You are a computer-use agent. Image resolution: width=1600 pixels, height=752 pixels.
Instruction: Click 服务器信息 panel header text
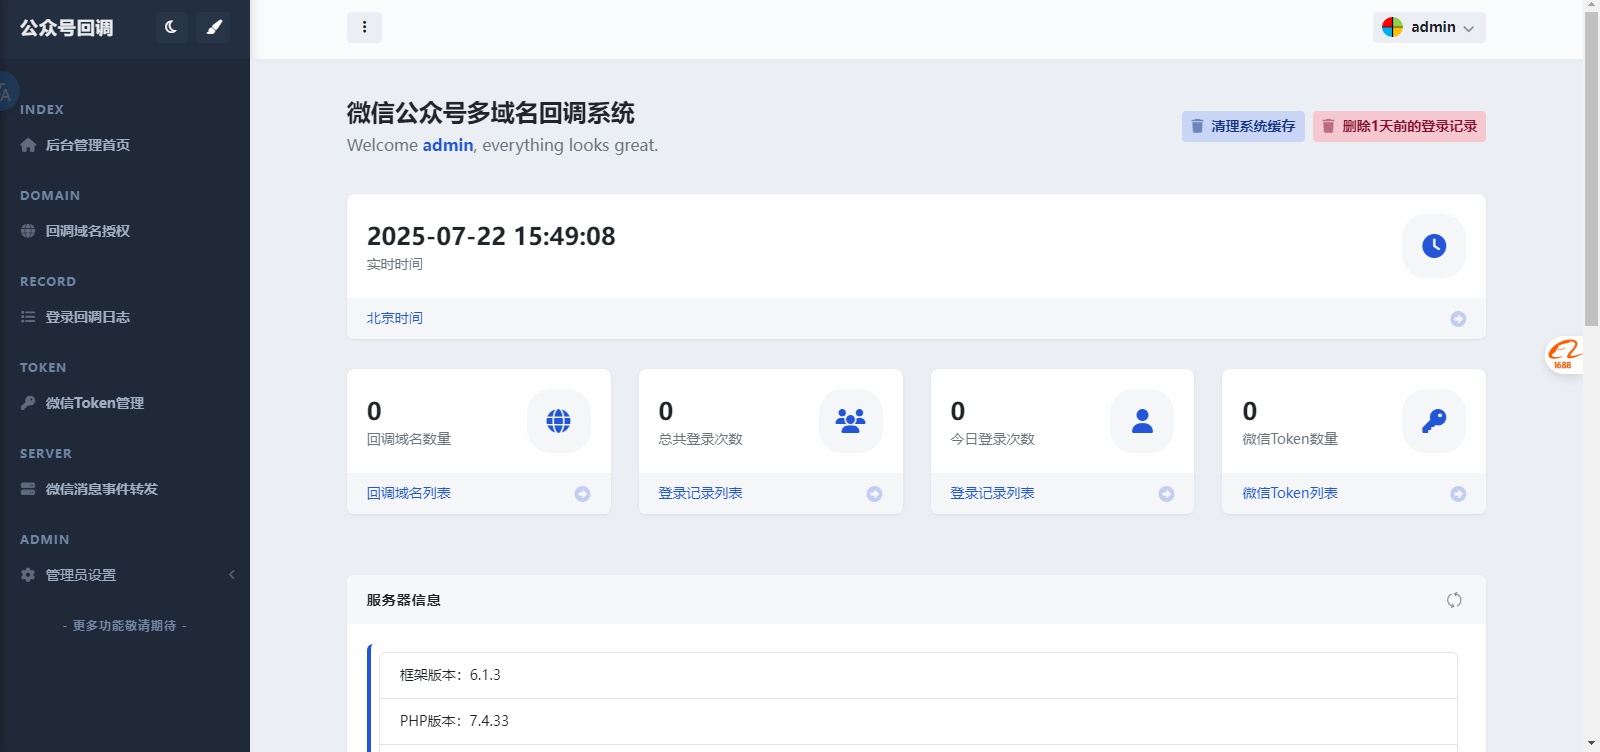404,600
